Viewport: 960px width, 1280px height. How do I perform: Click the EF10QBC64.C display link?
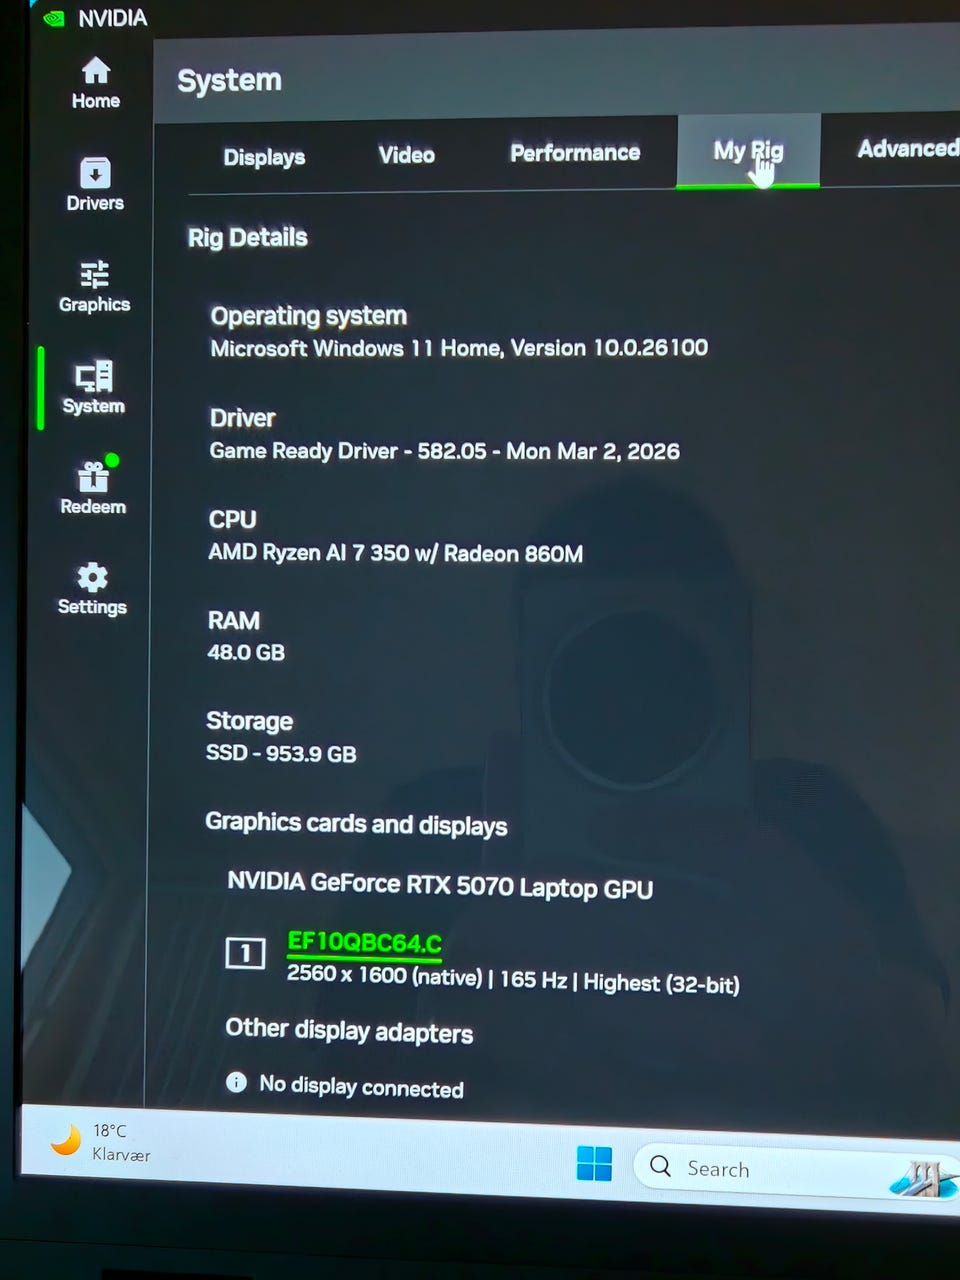click(364, 942)
